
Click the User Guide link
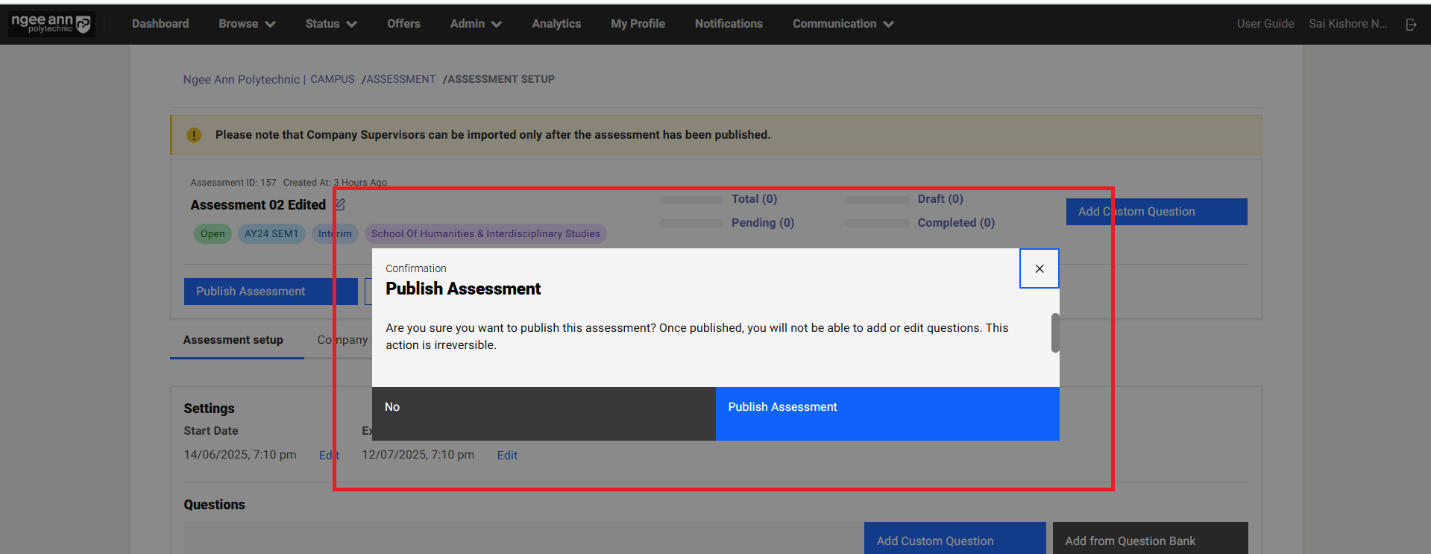1265,24
